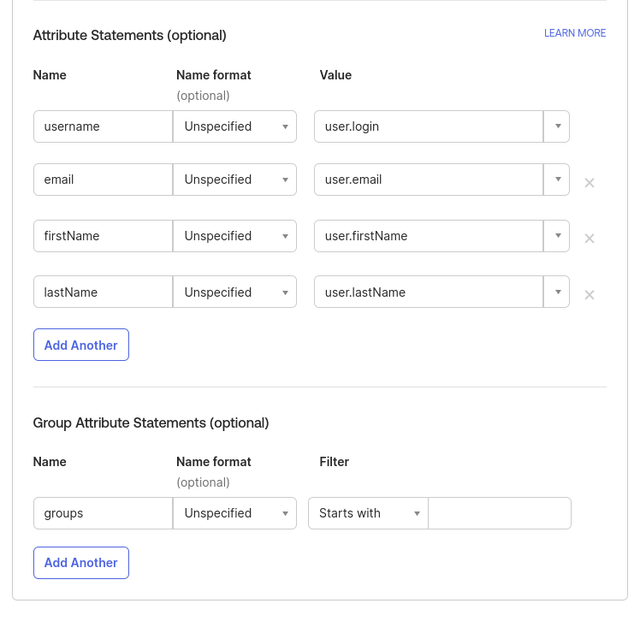Open the Starts with filter dropdown
640x620 pixels.
(368, 513)
